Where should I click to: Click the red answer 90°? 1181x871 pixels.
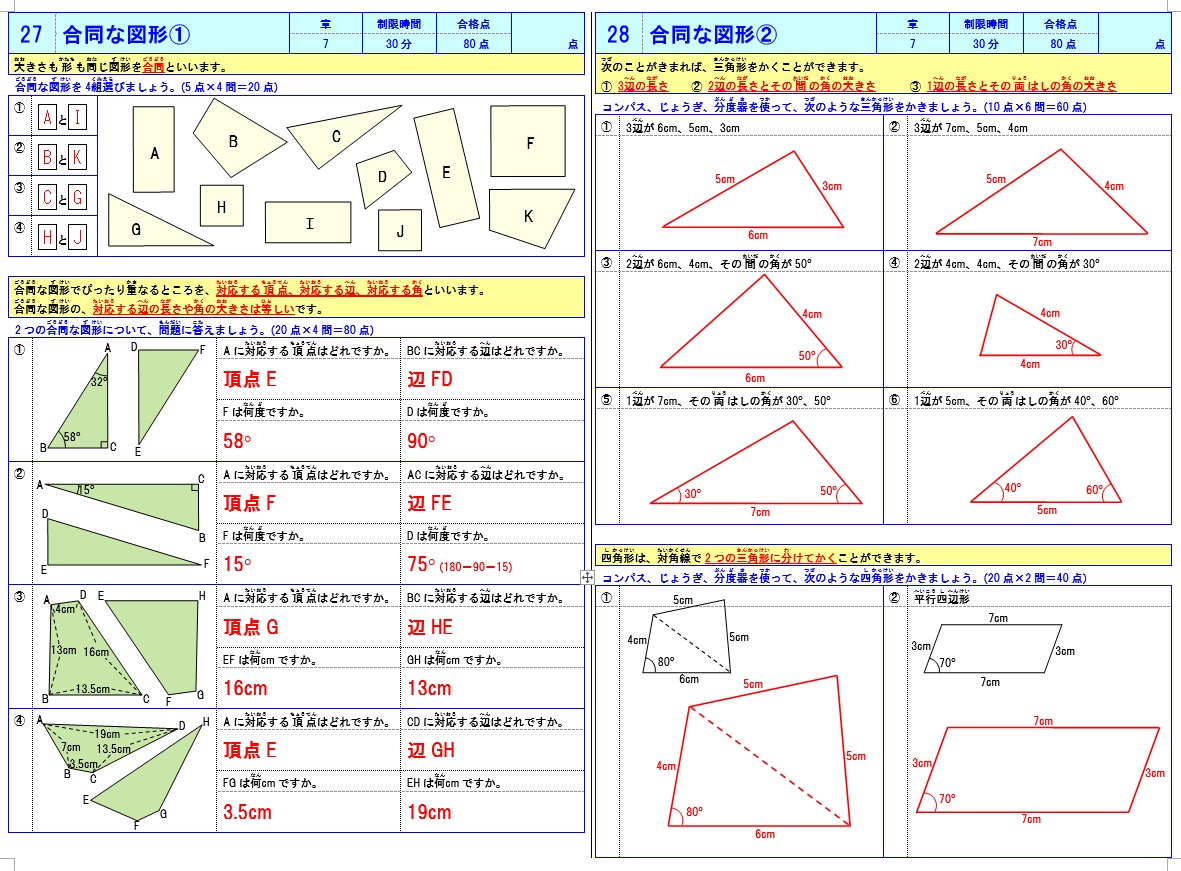click(421, 441)
